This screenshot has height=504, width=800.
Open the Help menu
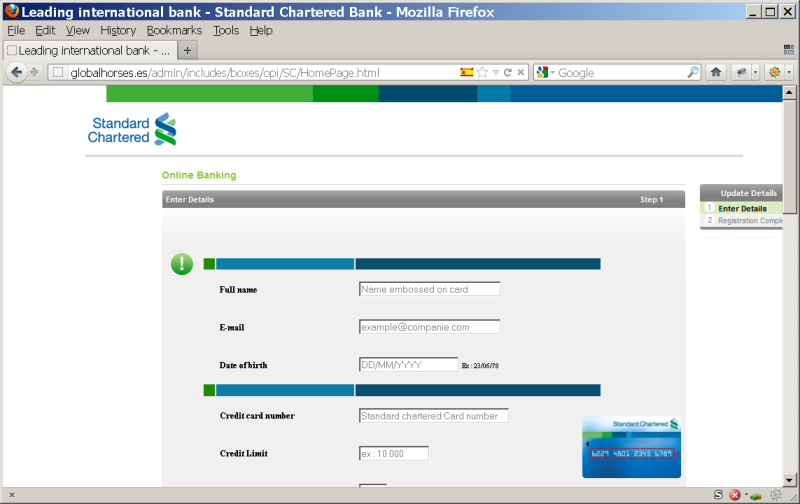[261, 31]
